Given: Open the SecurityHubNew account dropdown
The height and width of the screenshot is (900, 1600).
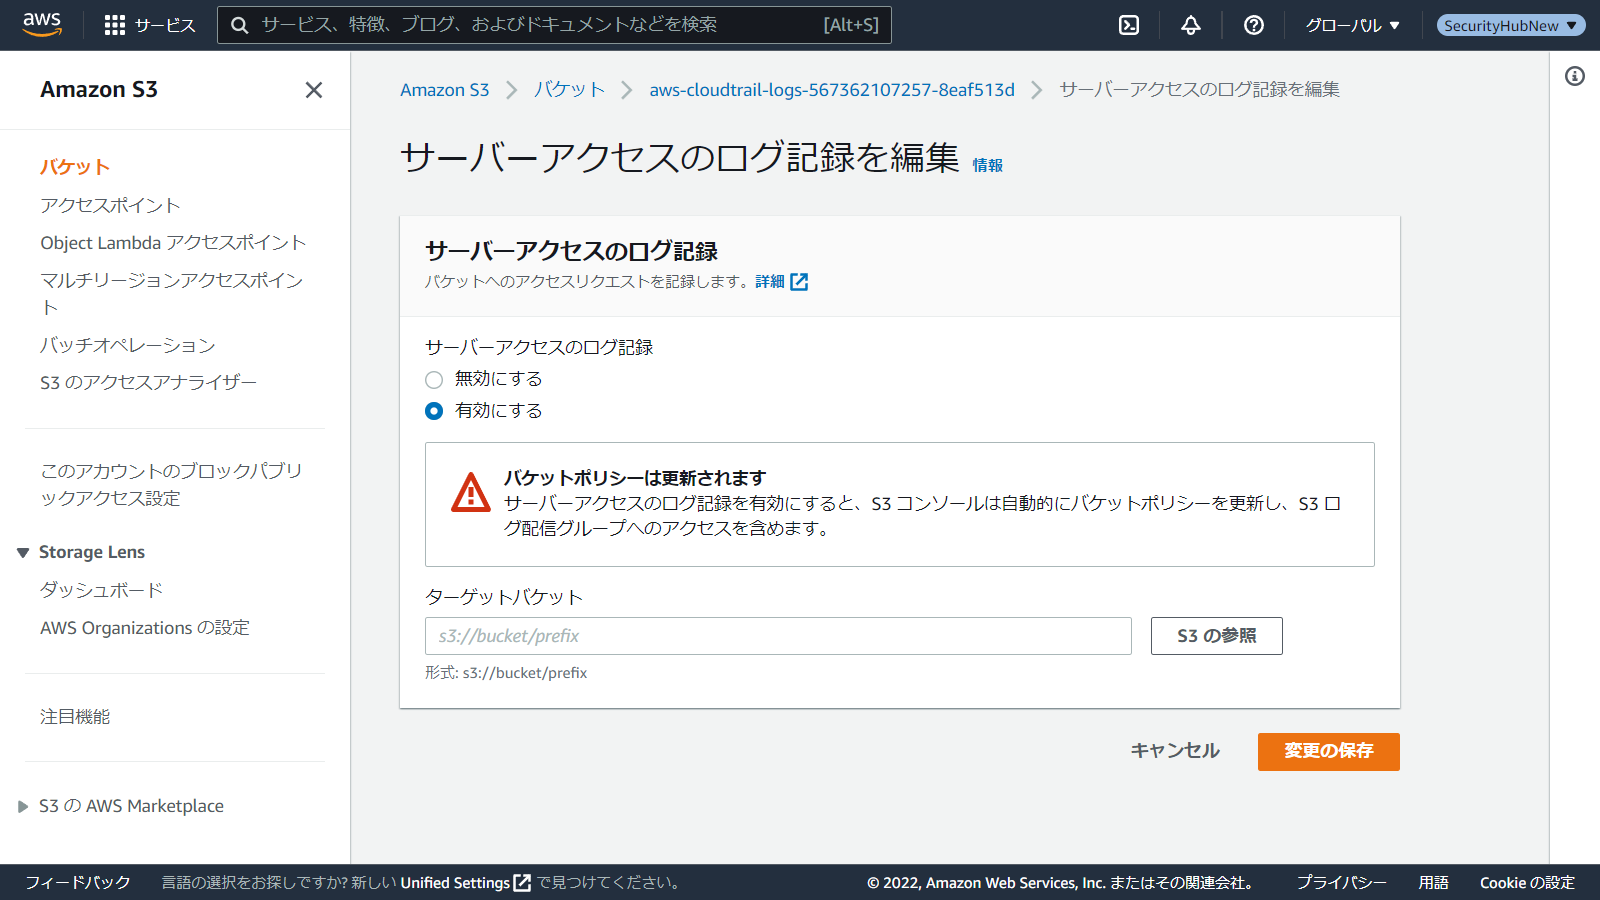Looking at the screenshot, I should (x=1510, y=25).
